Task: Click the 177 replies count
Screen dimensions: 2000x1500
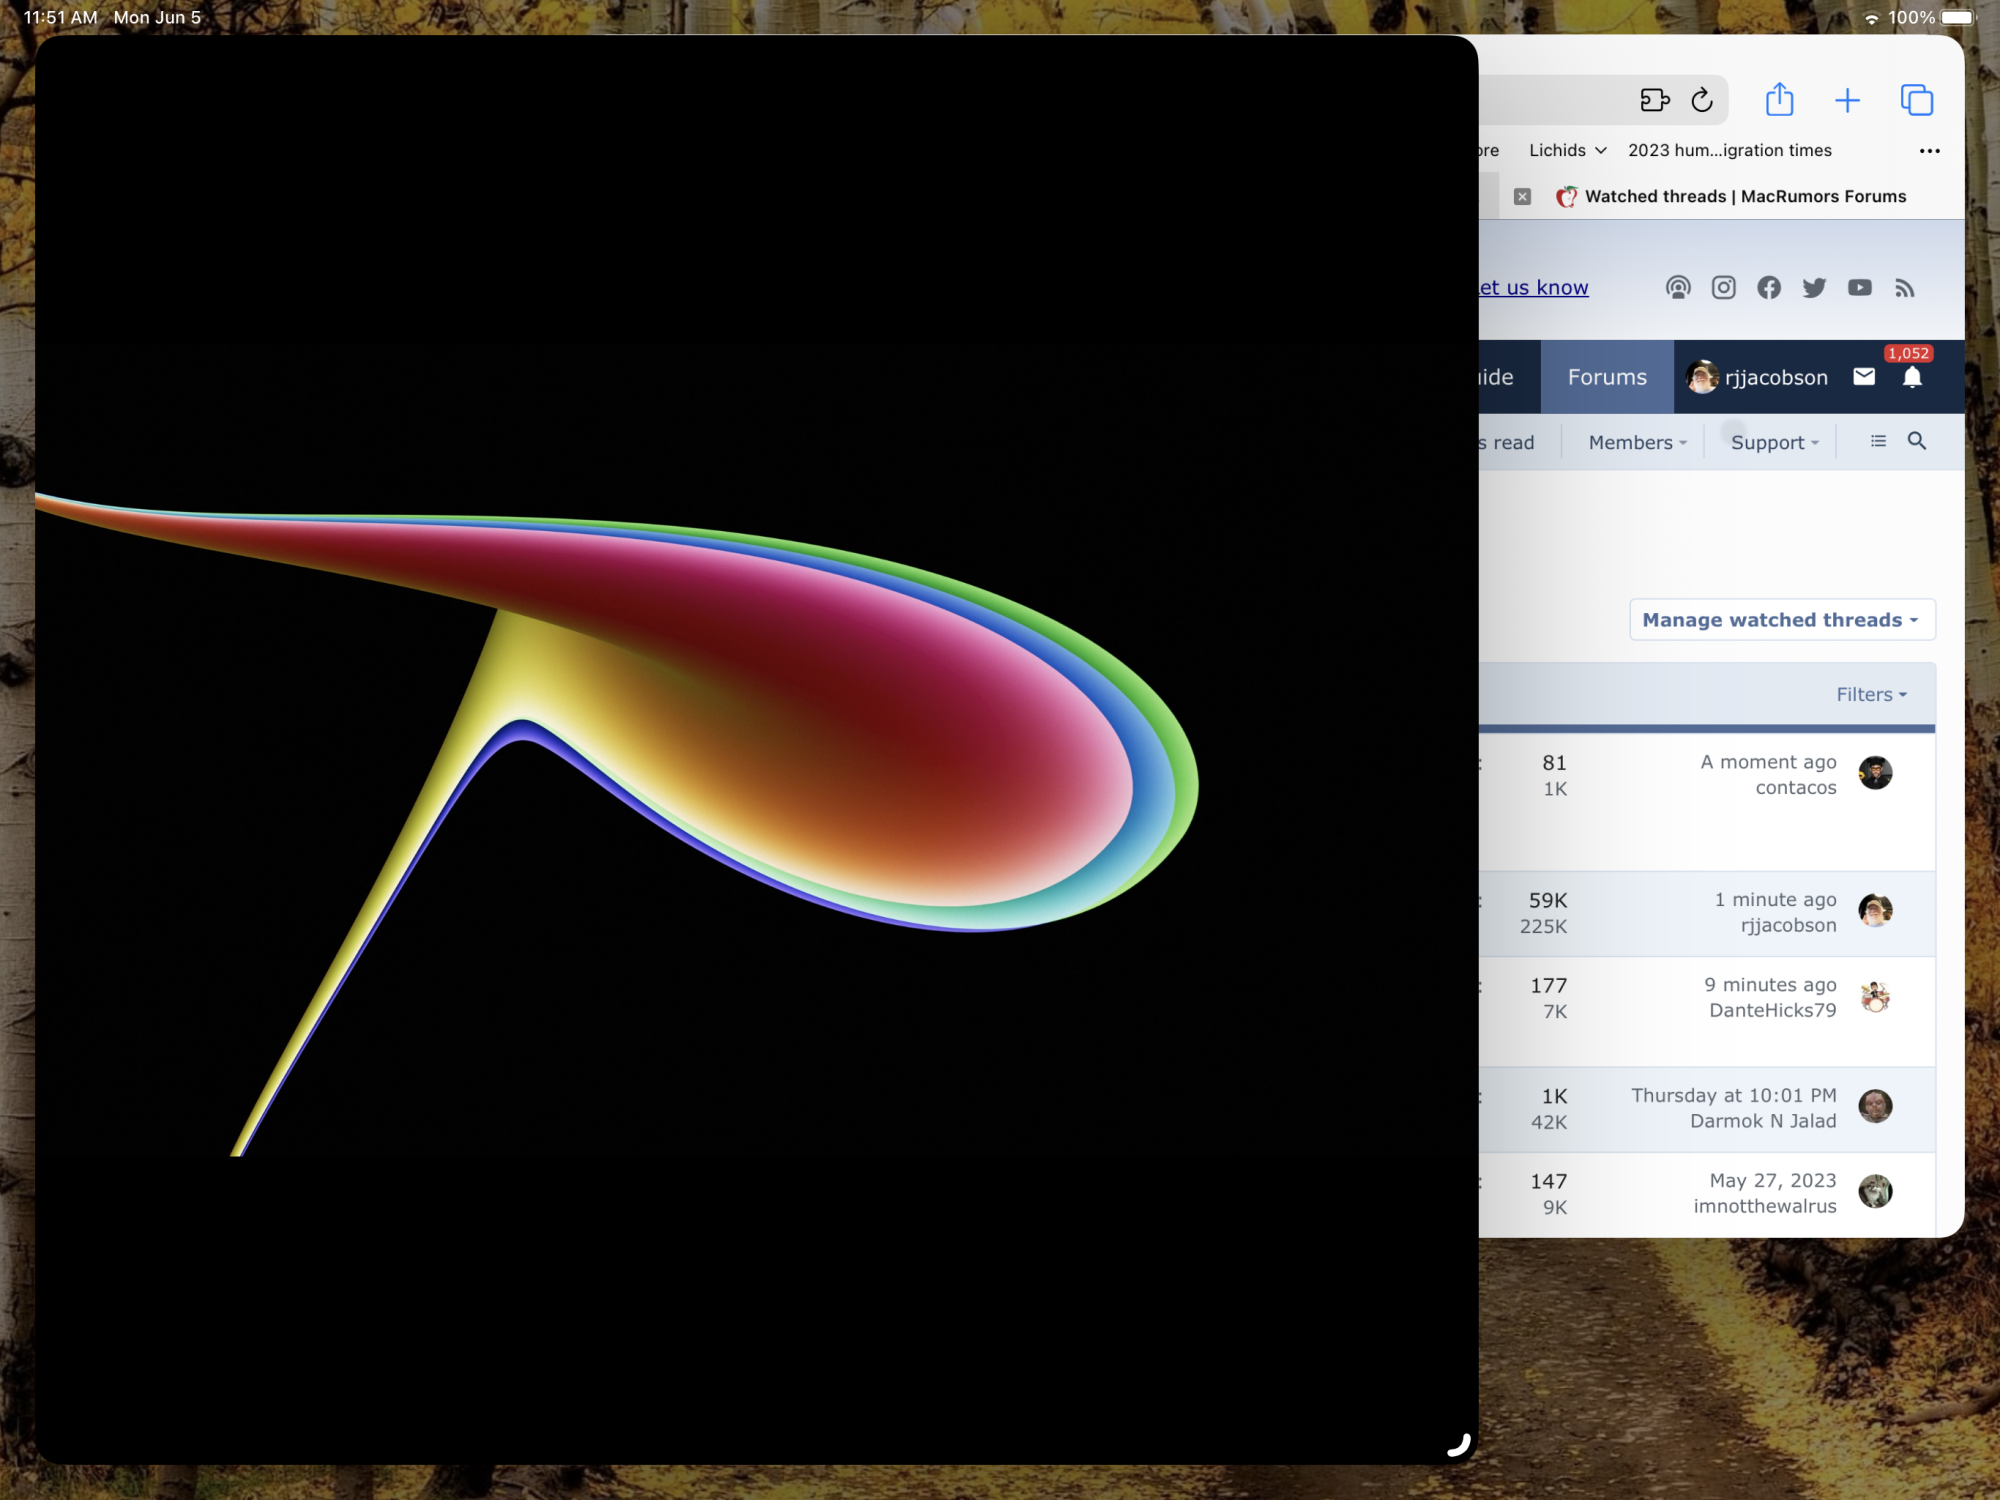Action: (1548, 985)
